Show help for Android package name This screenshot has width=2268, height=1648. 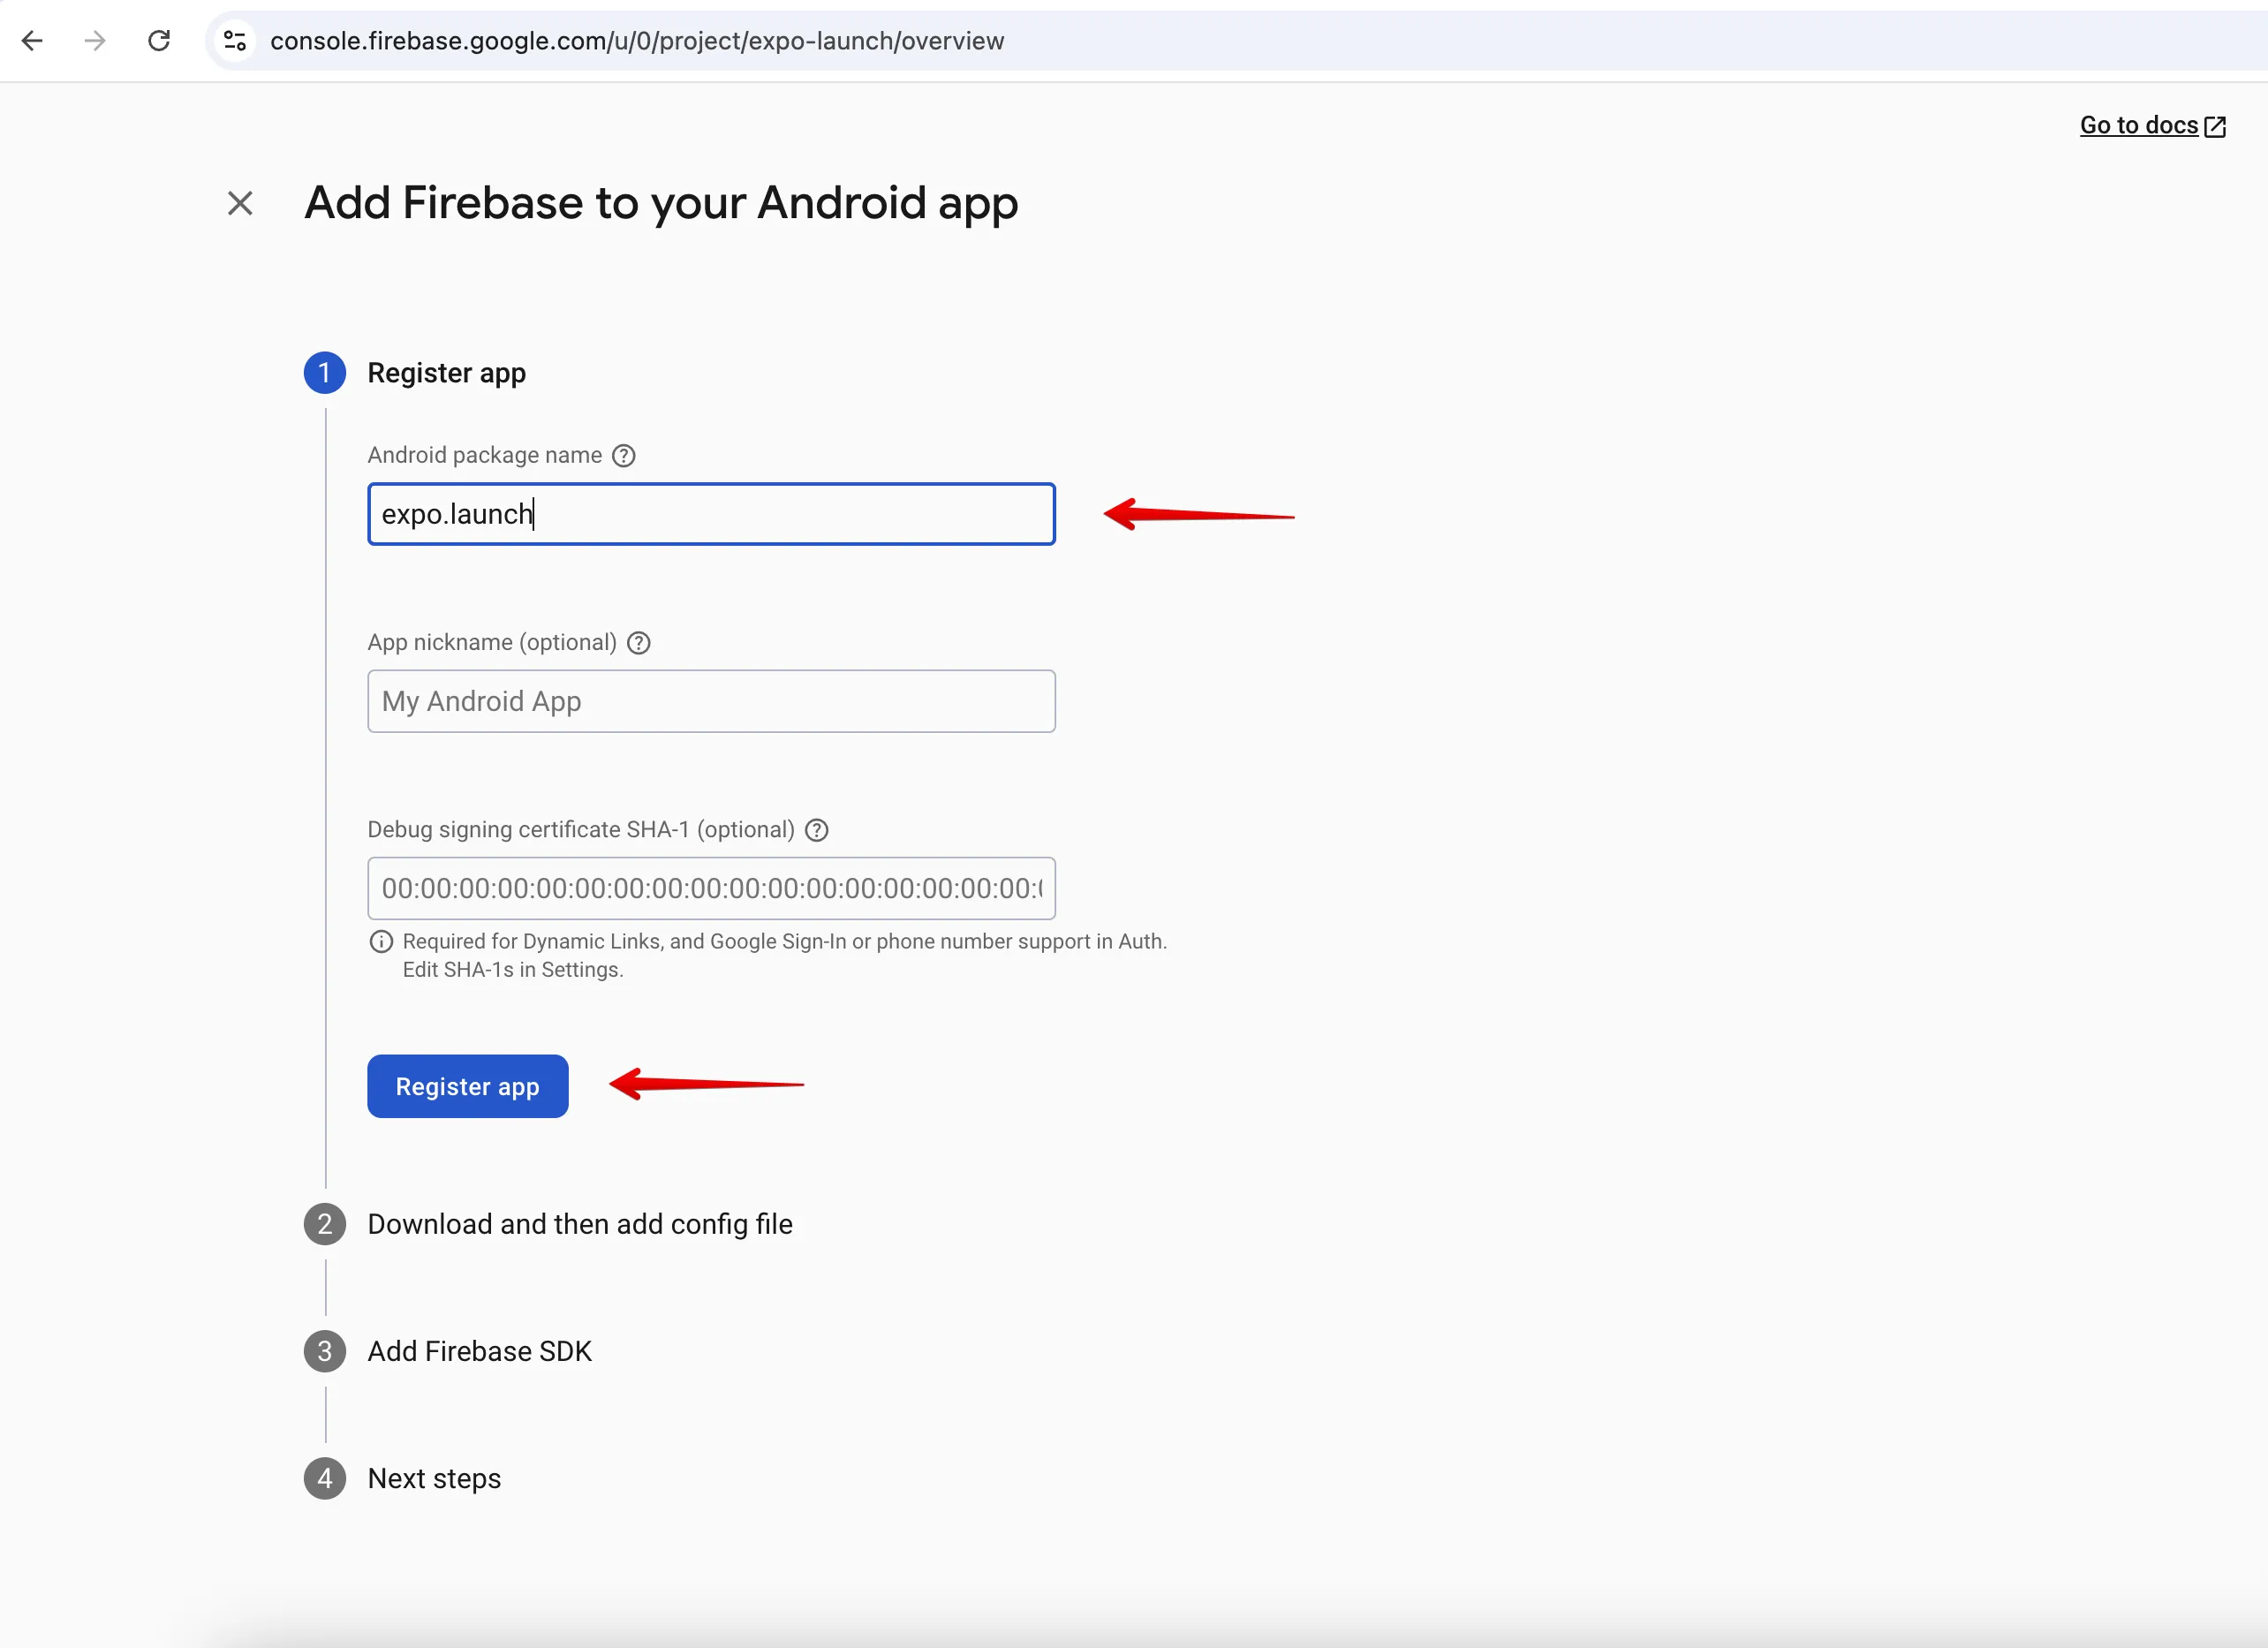click(624, 456)
